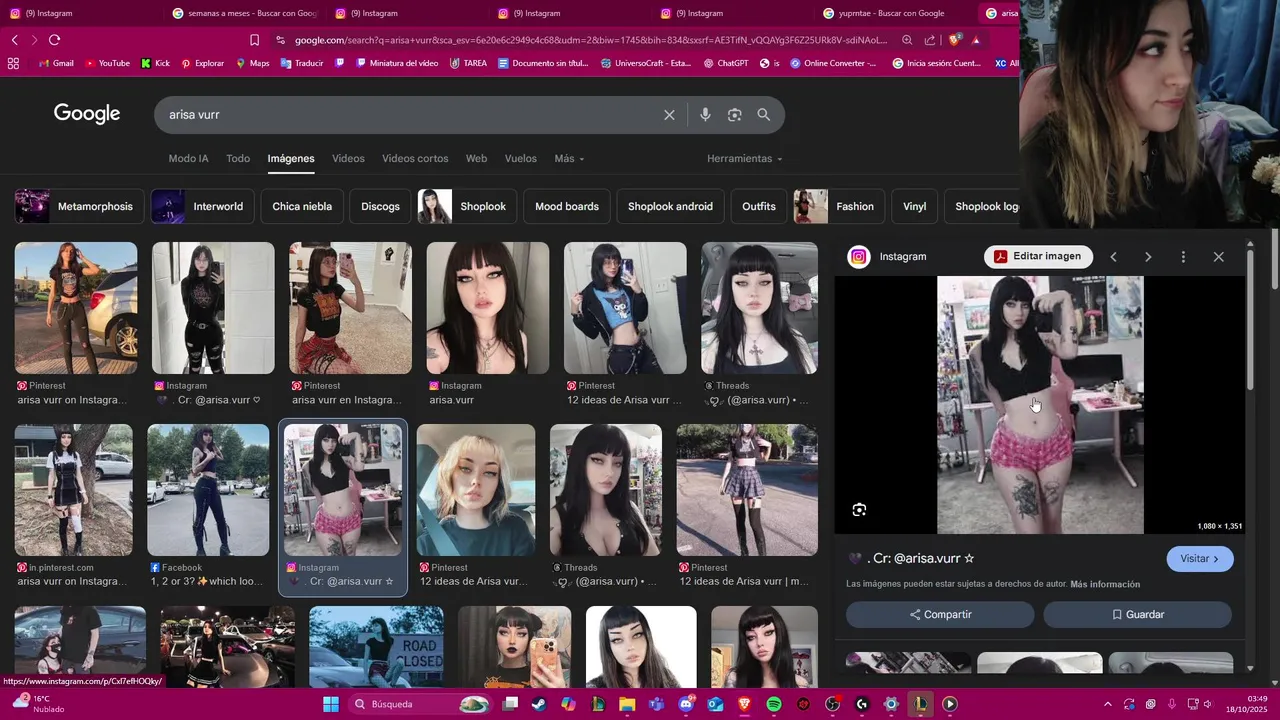Search inside image with Lens icon on preview
The width and height of the screenshot is (1280, 720).
tap(859, 510)
